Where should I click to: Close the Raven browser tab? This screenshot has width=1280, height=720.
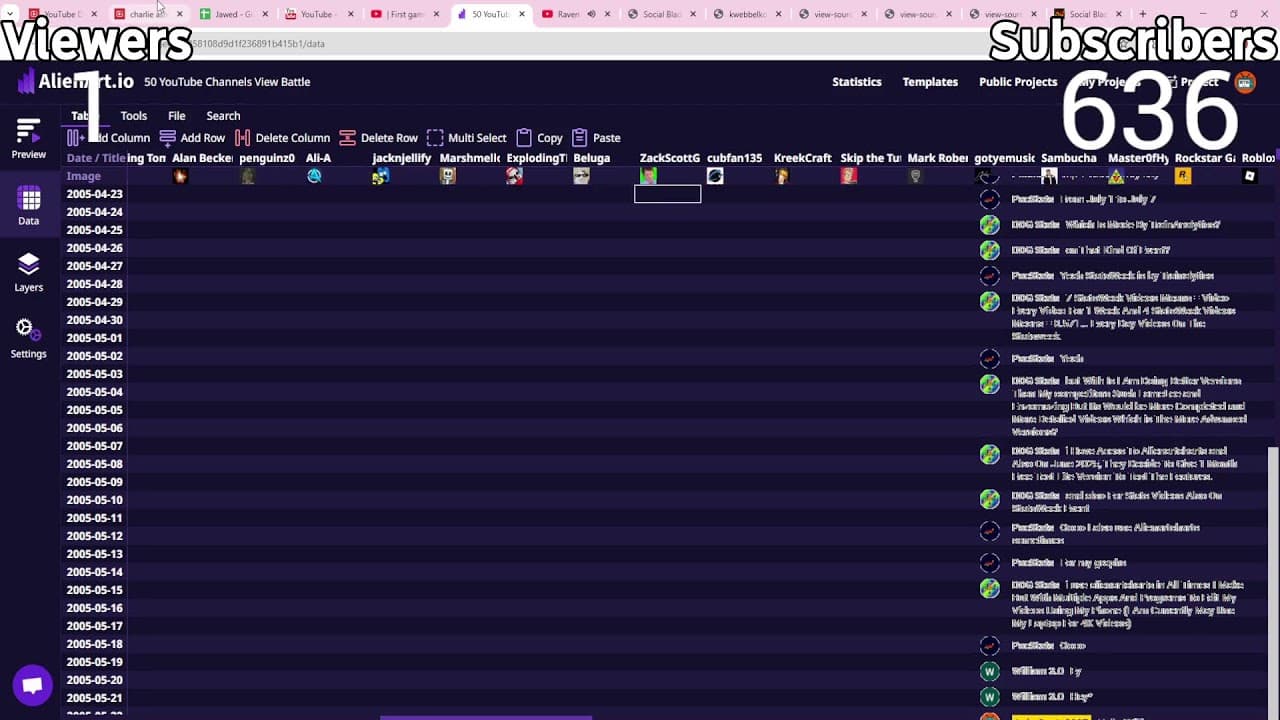click(x=609, y=14)
